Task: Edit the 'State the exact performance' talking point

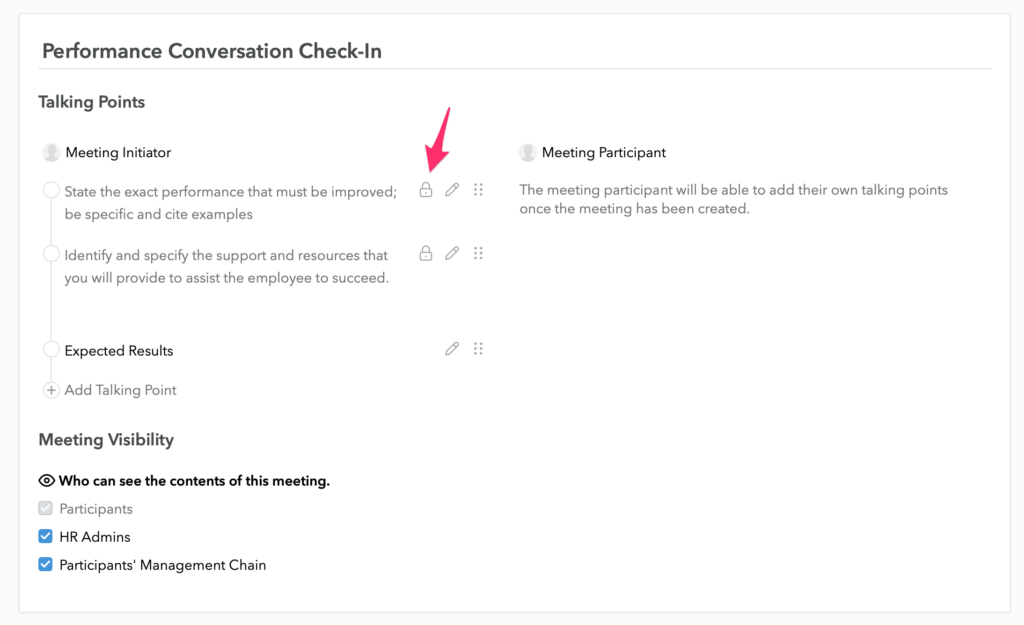Action: click(x=452, y=189)
